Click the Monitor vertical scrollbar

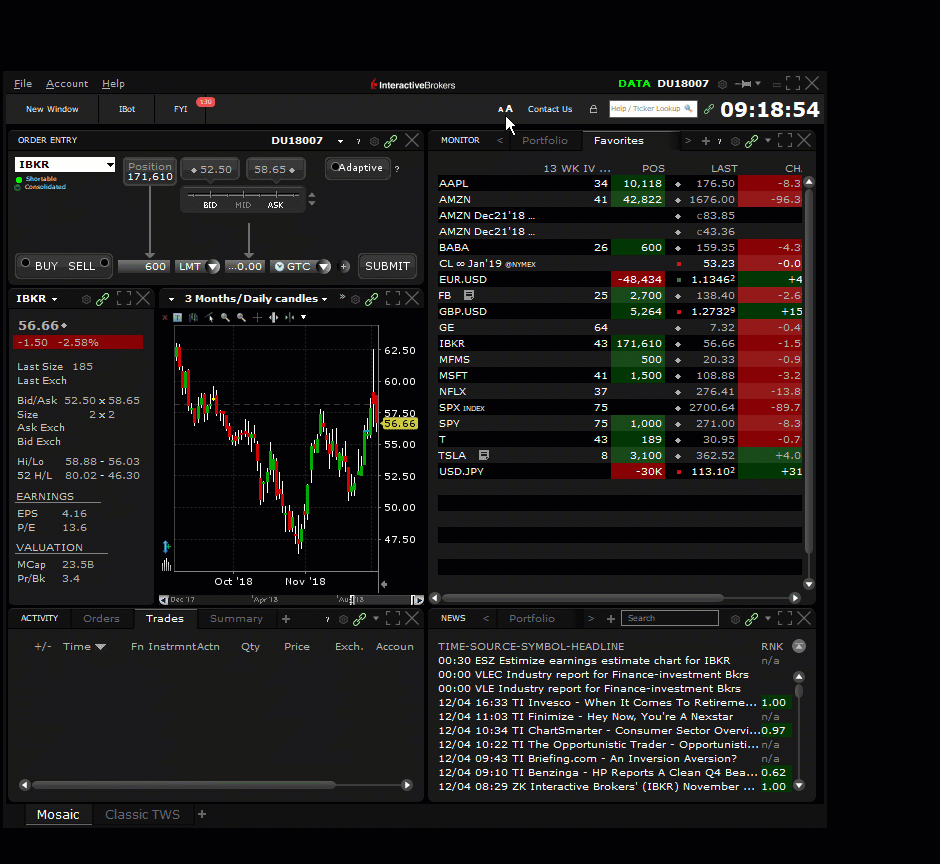(809, 372)
